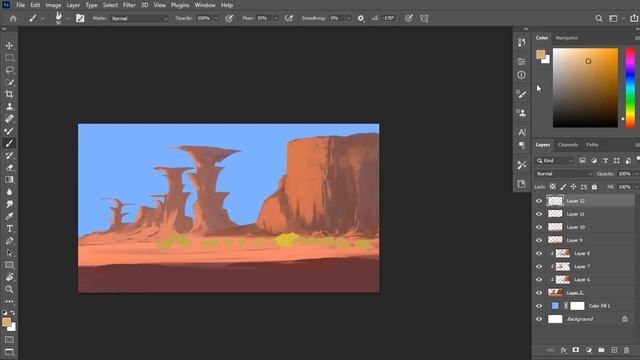The width and height of the screenshot is (640, 360).
Task: Click the brush angle input field
Action: 388,18
